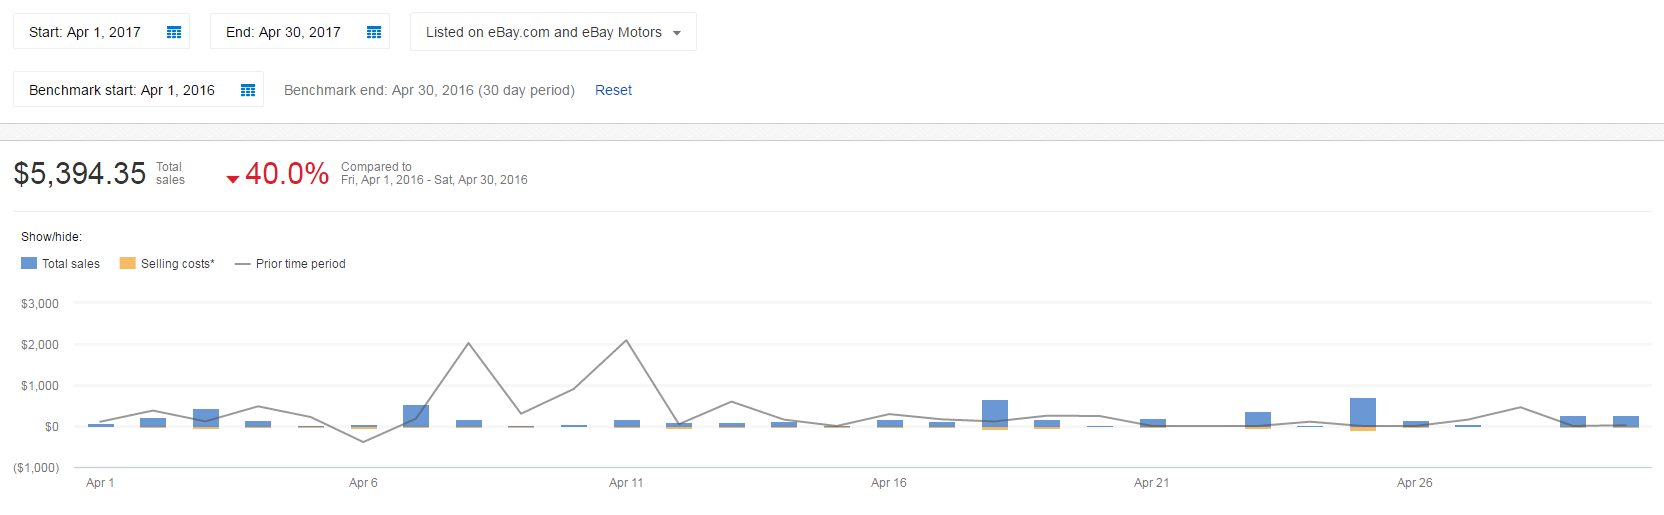The width and height of the screenshot is (1664, 515).
Task: Click the Start: Apr 1, 2017 field
Action: pos(85,32)
